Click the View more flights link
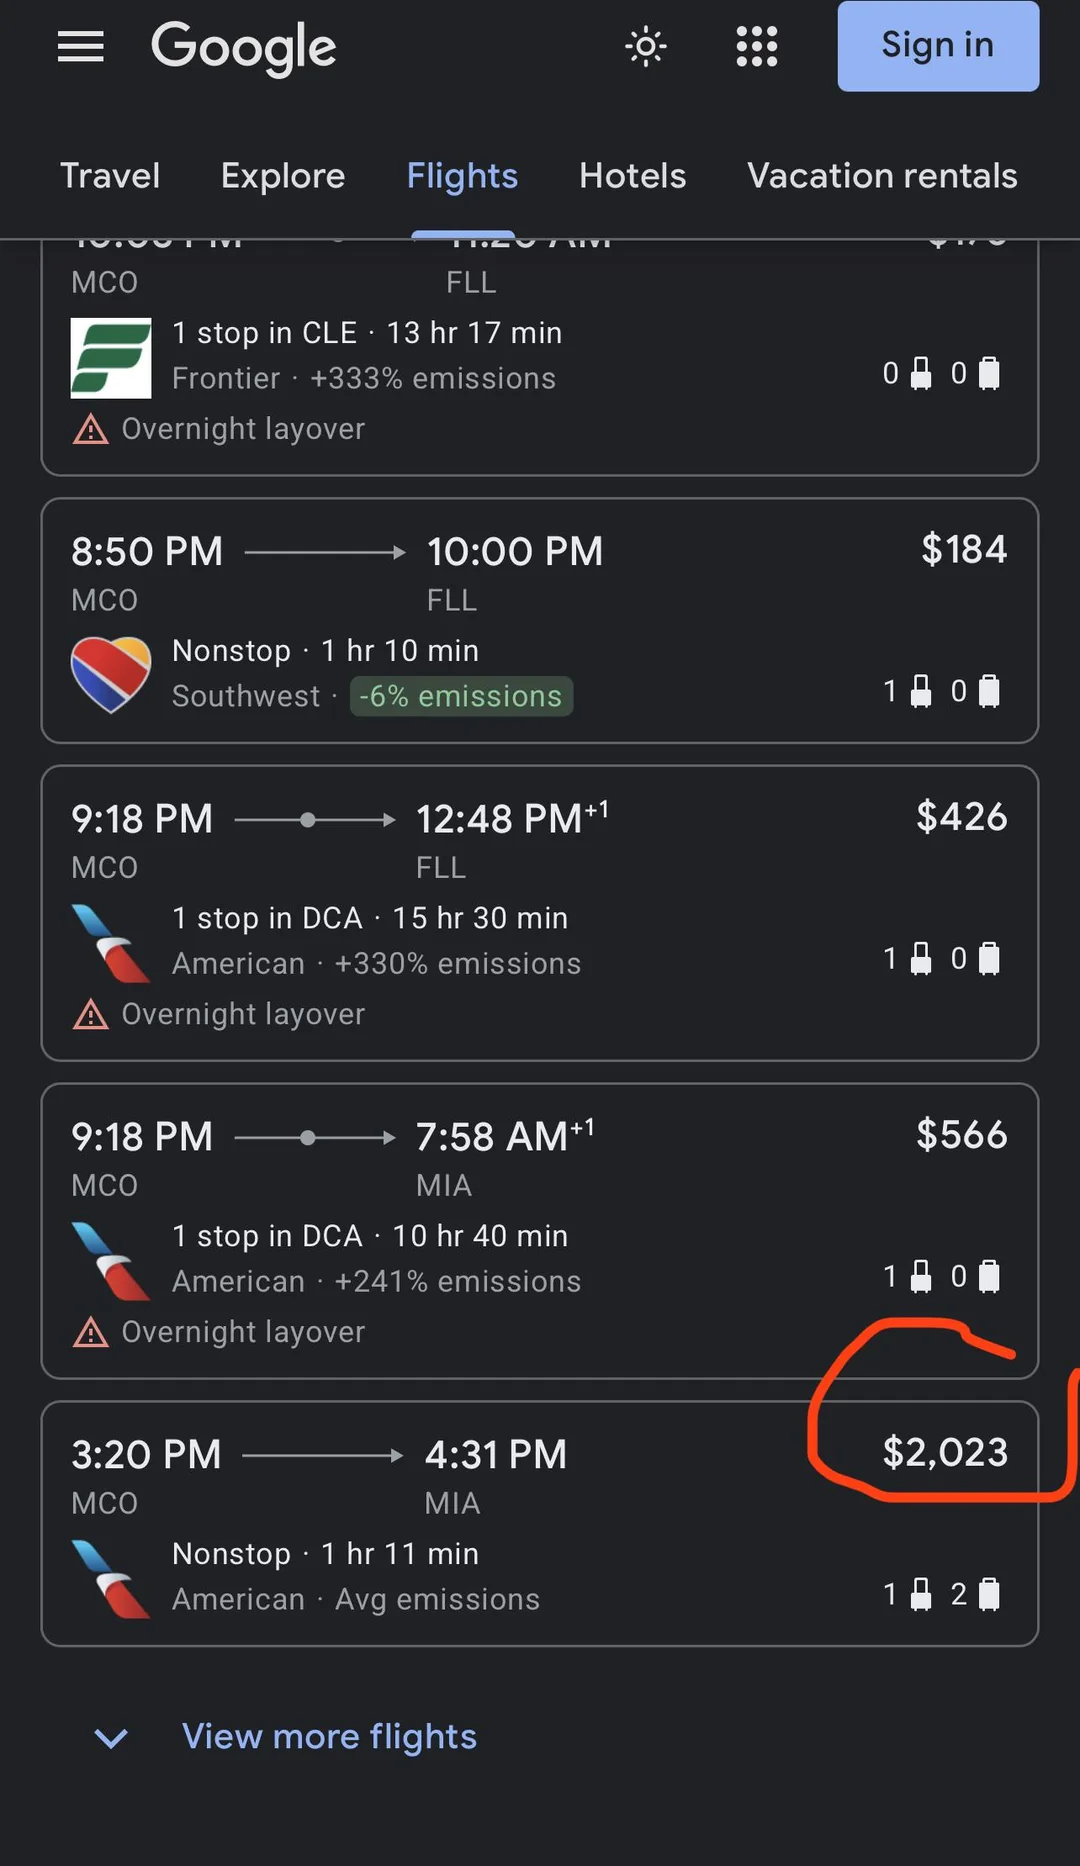 329,1737
